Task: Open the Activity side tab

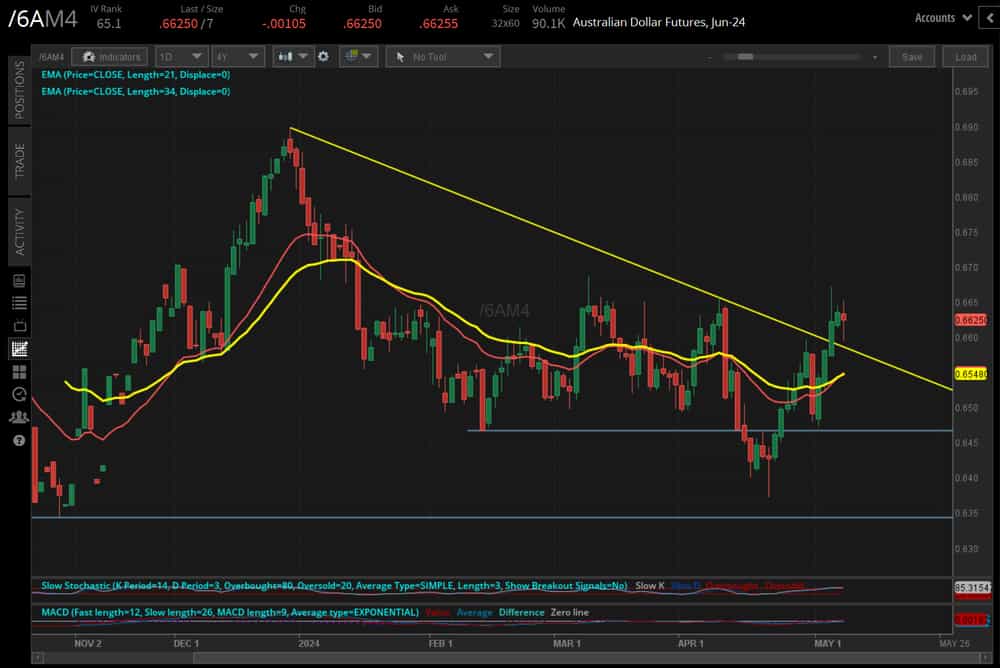Action: (19, 232)
